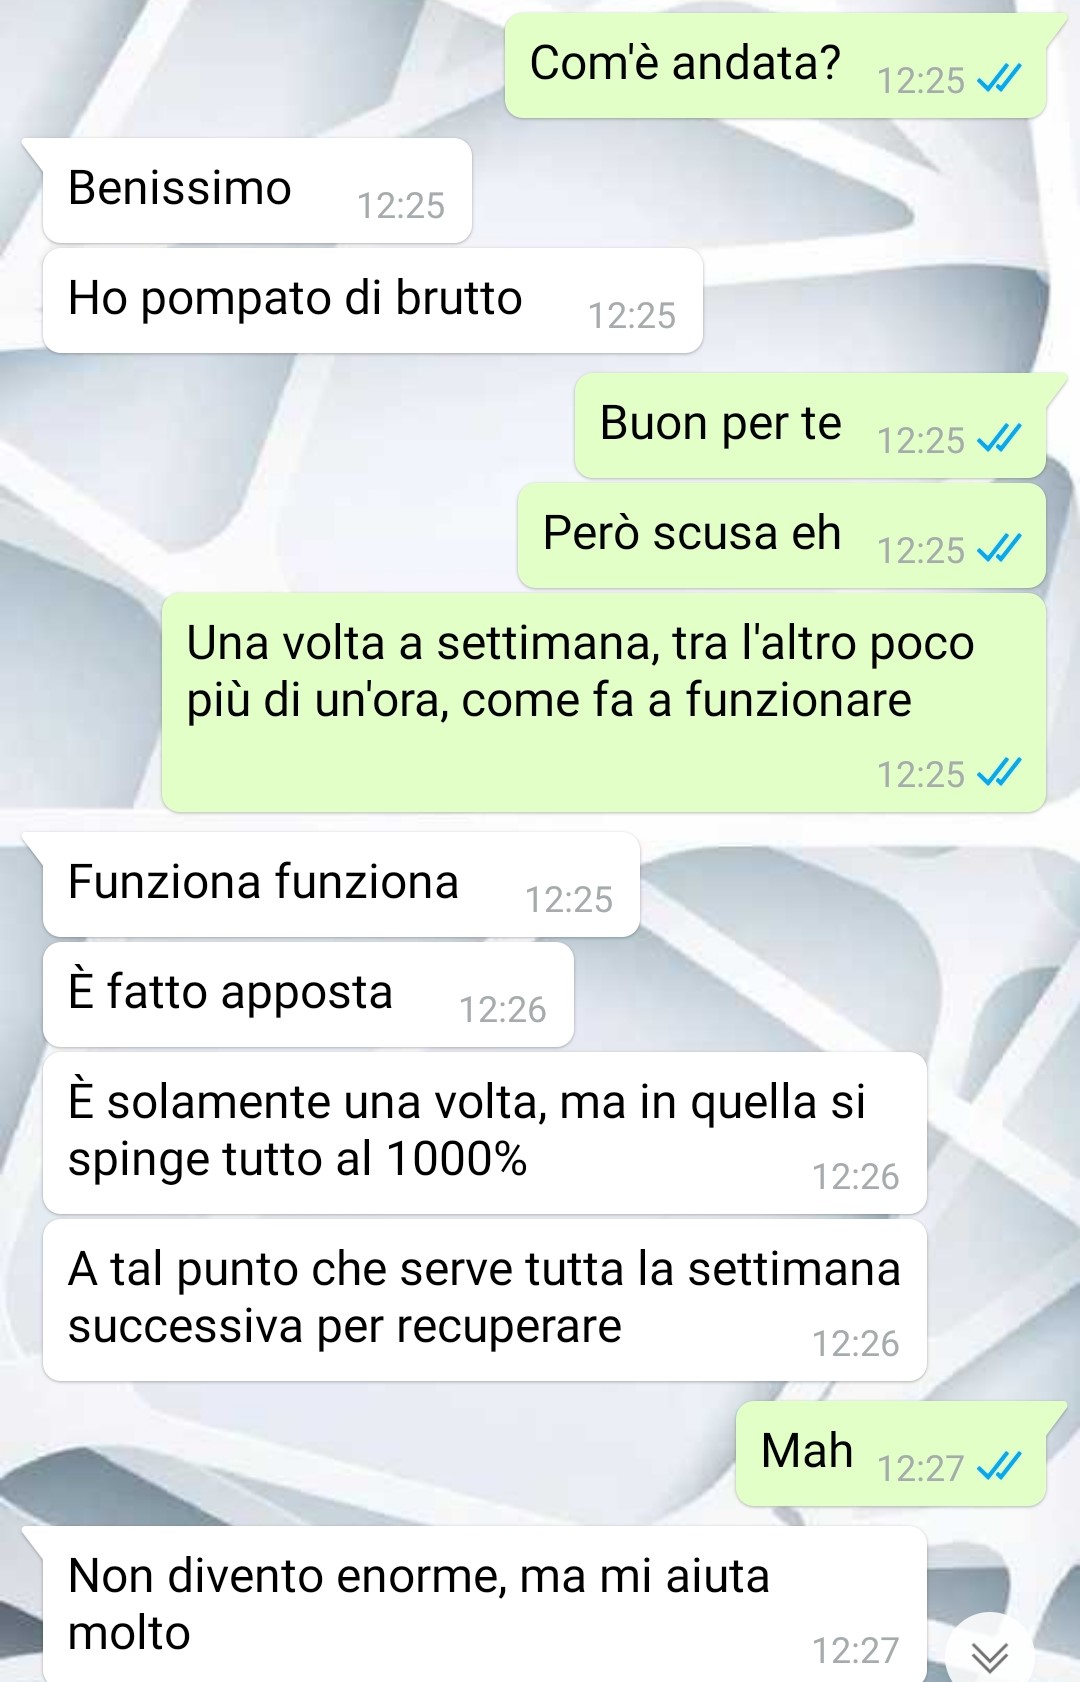Select the "Non divento enorme" message

tap(484, 1604)
